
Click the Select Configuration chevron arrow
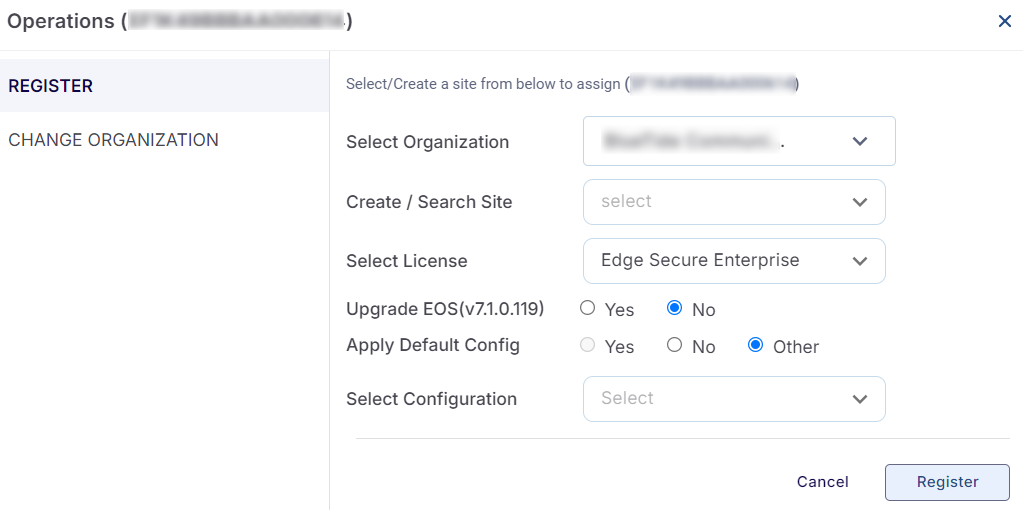point(860,399)
